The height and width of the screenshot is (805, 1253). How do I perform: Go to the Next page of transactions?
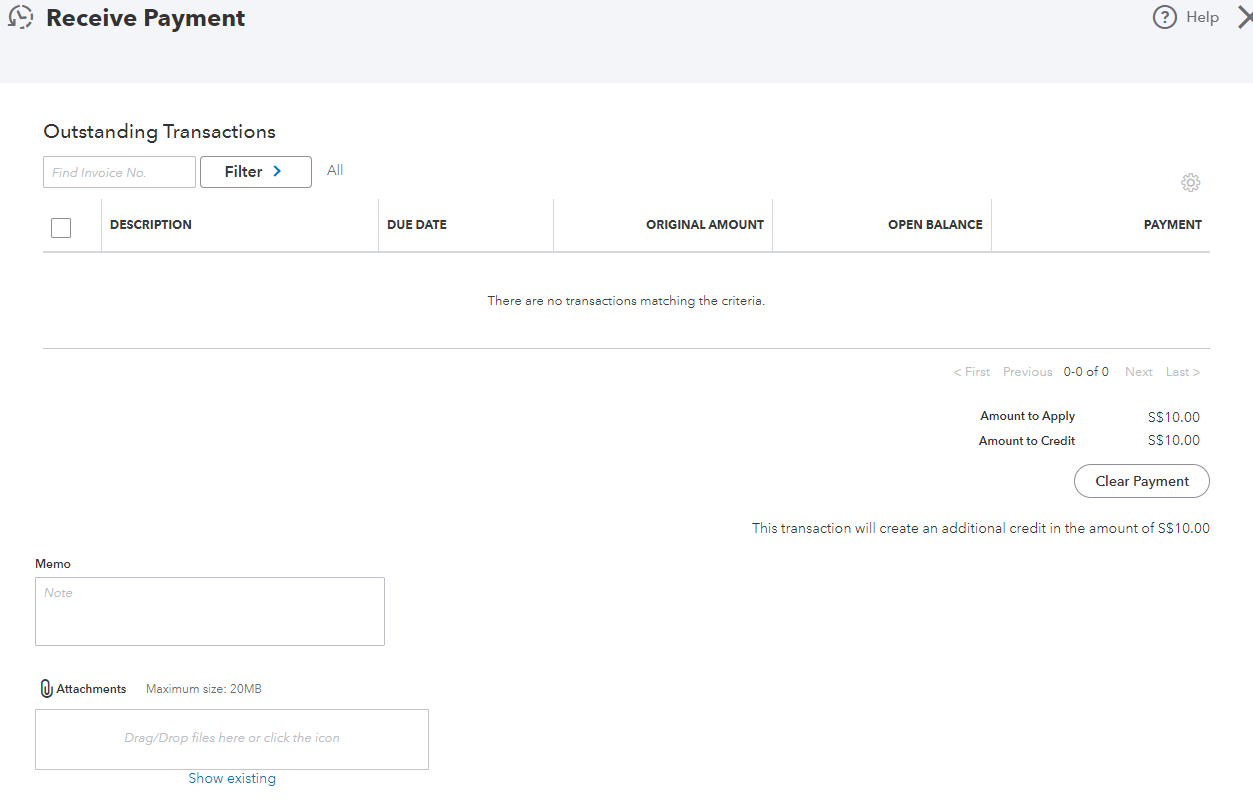pyautogui.click(x=1138, y=371)
